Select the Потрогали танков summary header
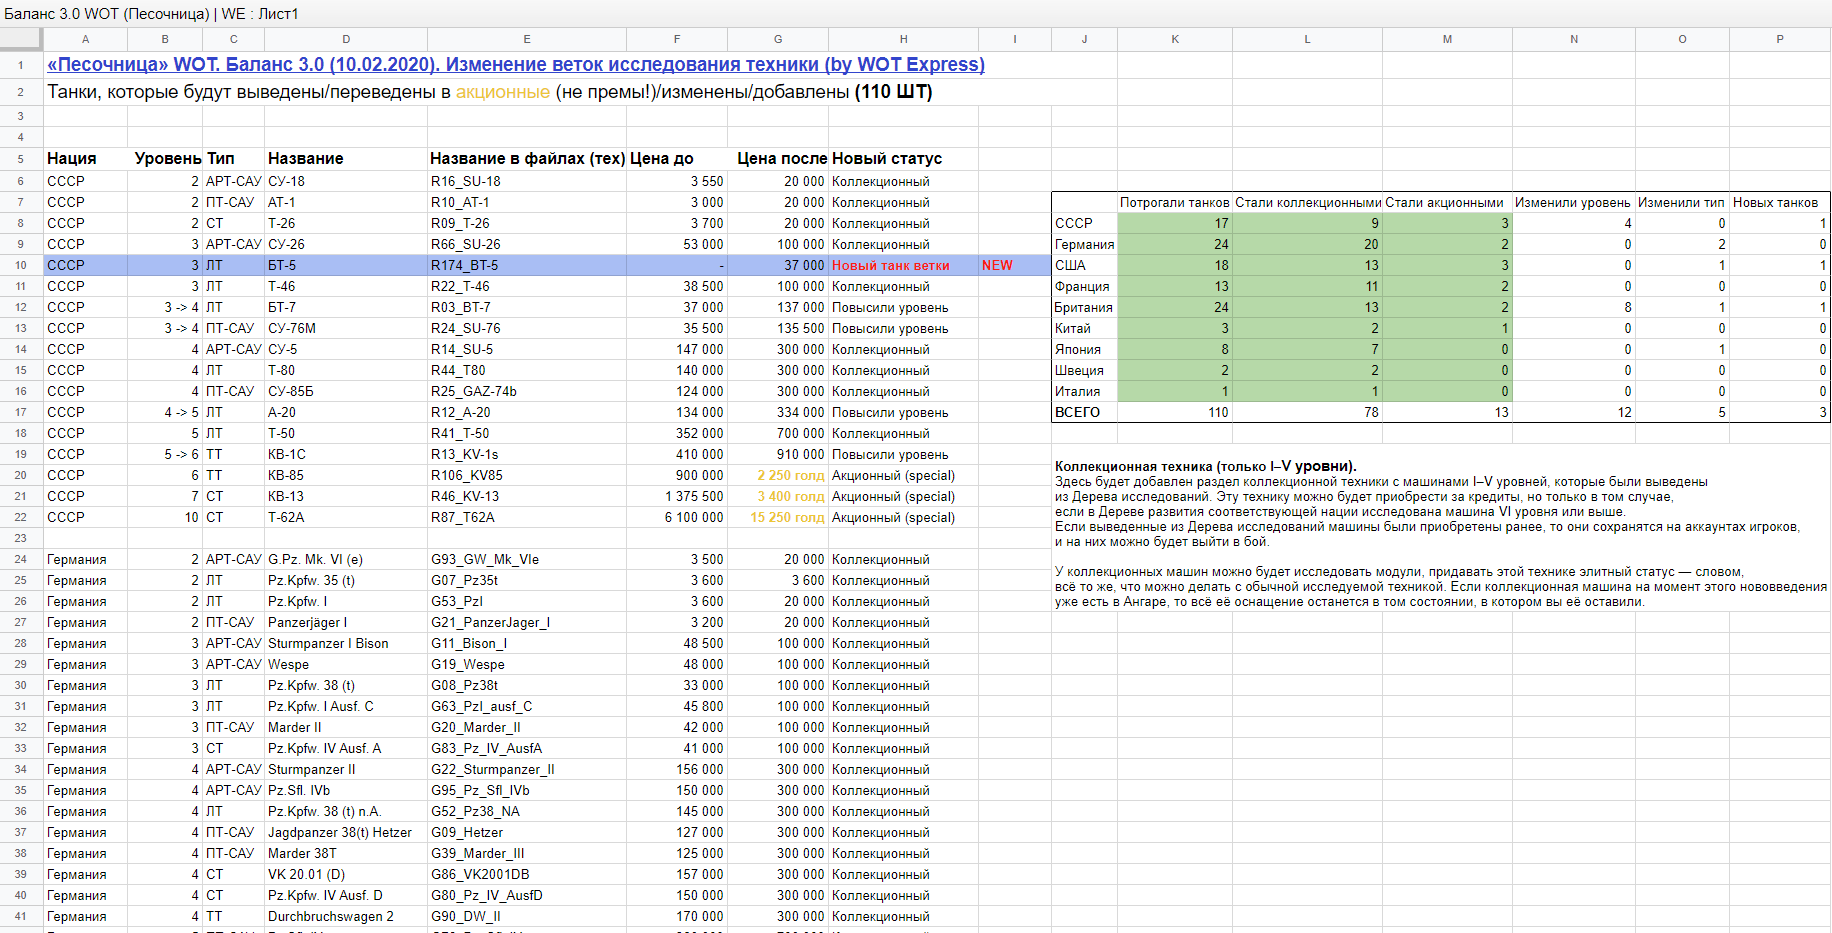This screenshot has width=1832, height=933. click(x=1175, y=202)
